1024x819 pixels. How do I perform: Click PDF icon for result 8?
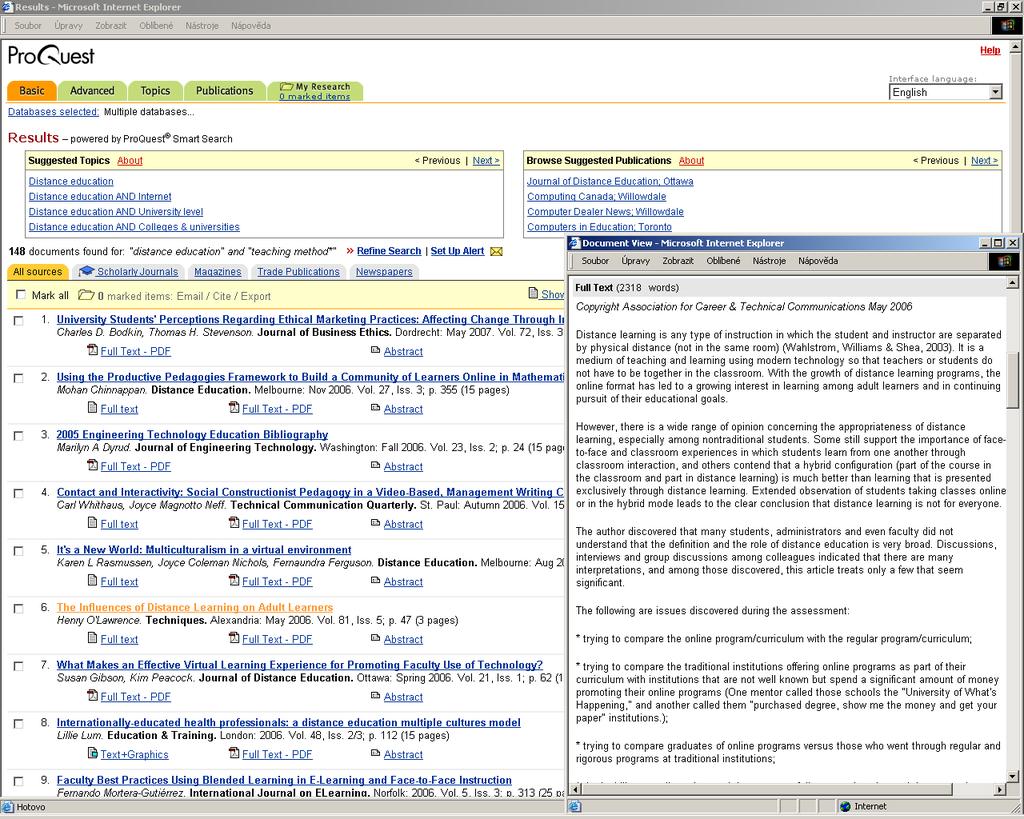[x=234, y=753]
